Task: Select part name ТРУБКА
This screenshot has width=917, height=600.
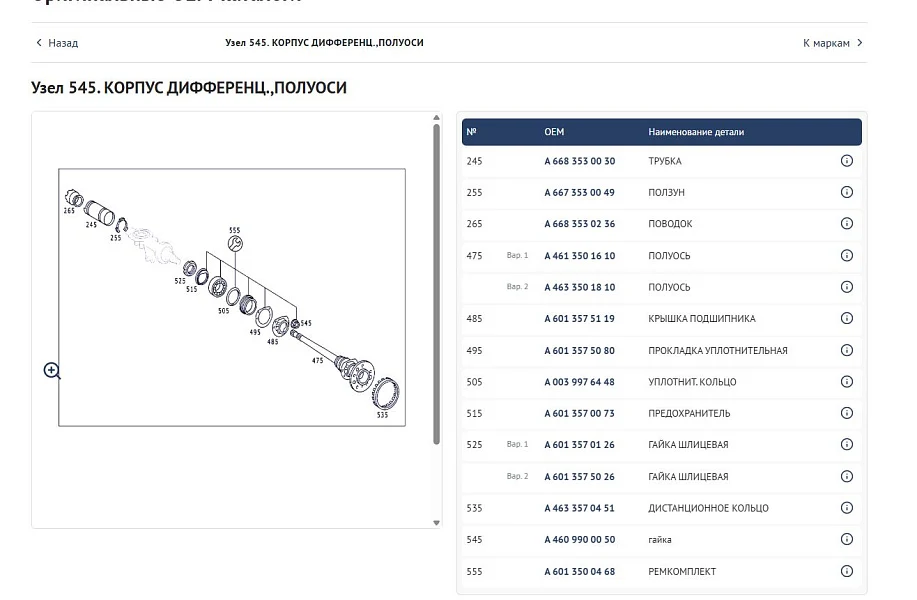Action: pyautogui.click(x=665, y=161)
